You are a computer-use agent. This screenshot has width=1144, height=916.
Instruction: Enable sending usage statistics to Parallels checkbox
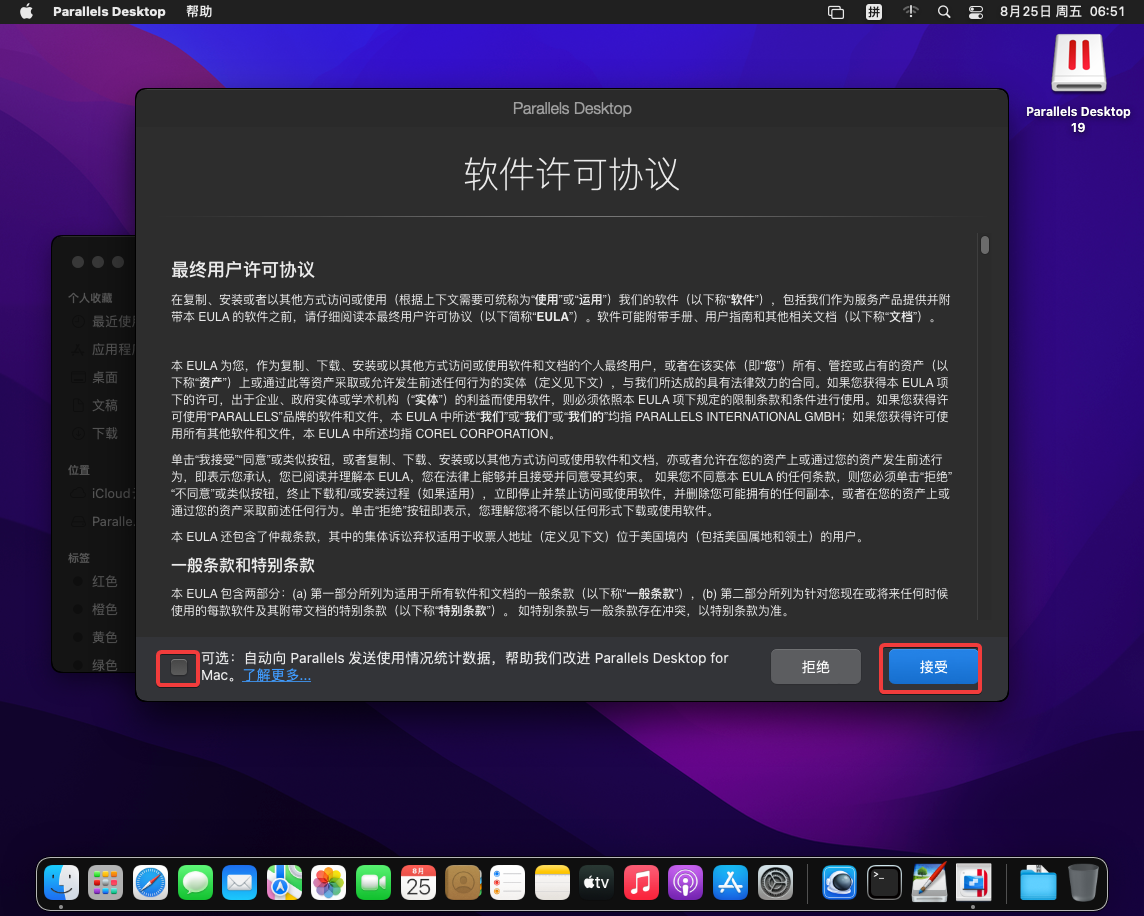click(x=179, y=667)
